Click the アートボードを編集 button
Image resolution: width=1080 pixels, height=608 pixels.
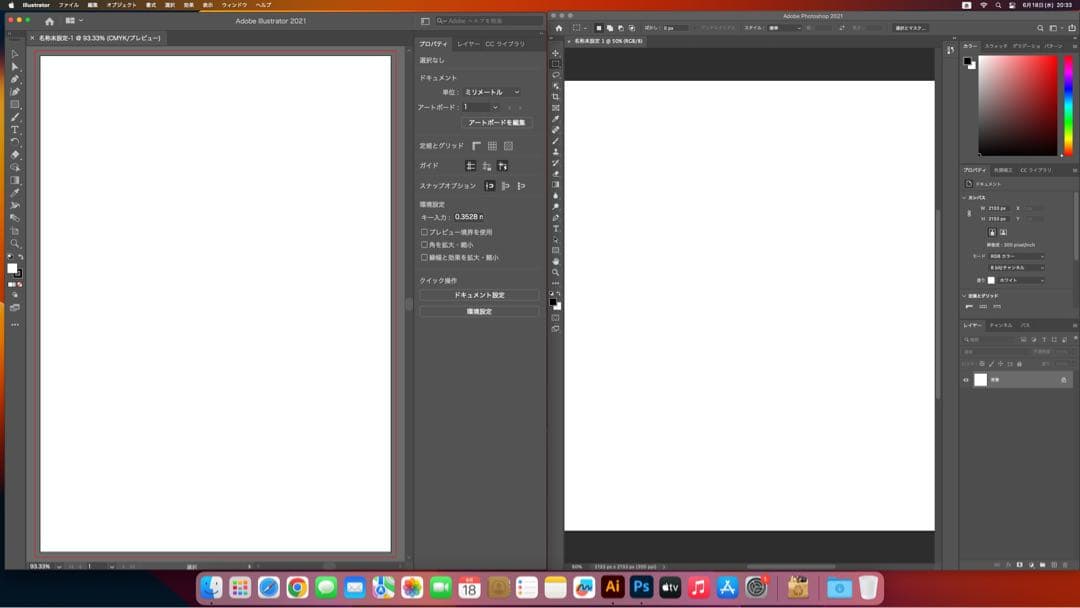click(x=497, y=123)
